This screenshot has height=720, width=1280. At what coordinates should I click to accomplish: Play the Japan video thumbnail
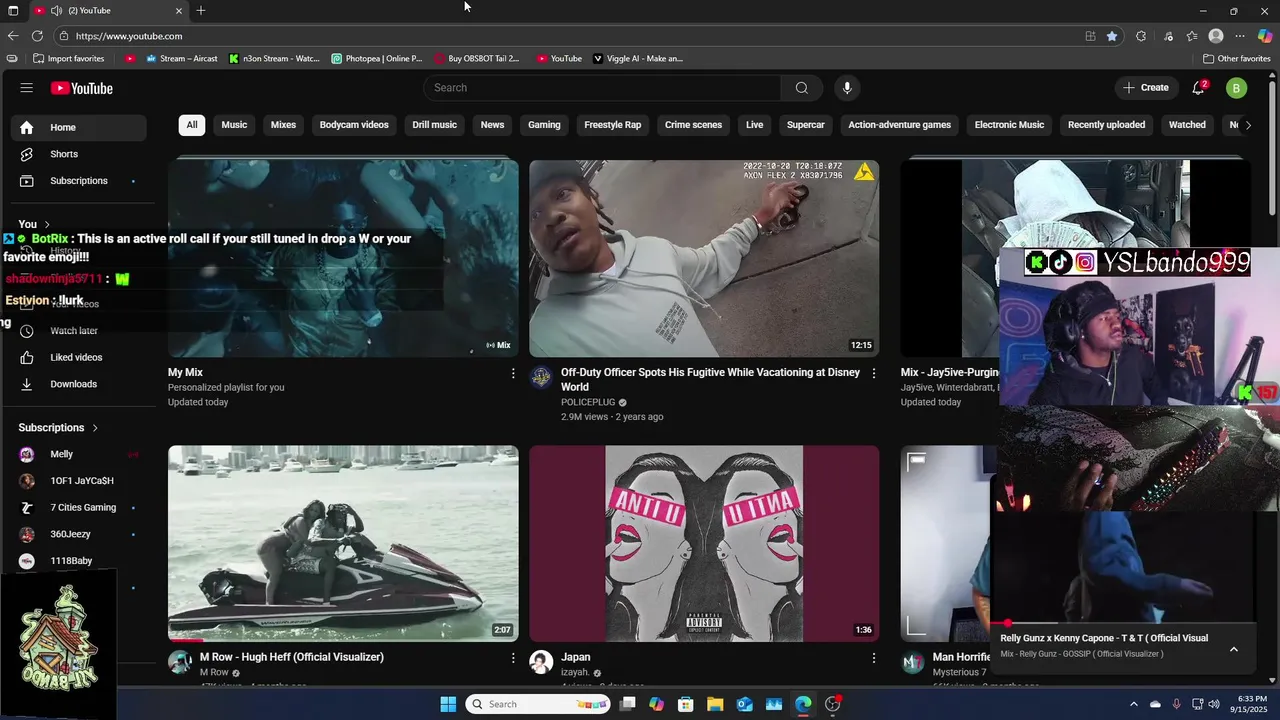[704, 543]
